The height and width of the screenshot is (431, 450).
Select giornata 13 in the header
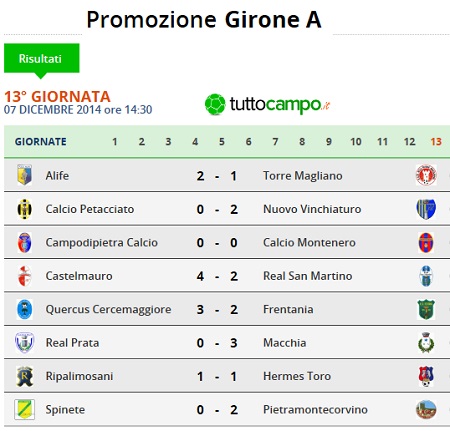(x=436, y=142)
